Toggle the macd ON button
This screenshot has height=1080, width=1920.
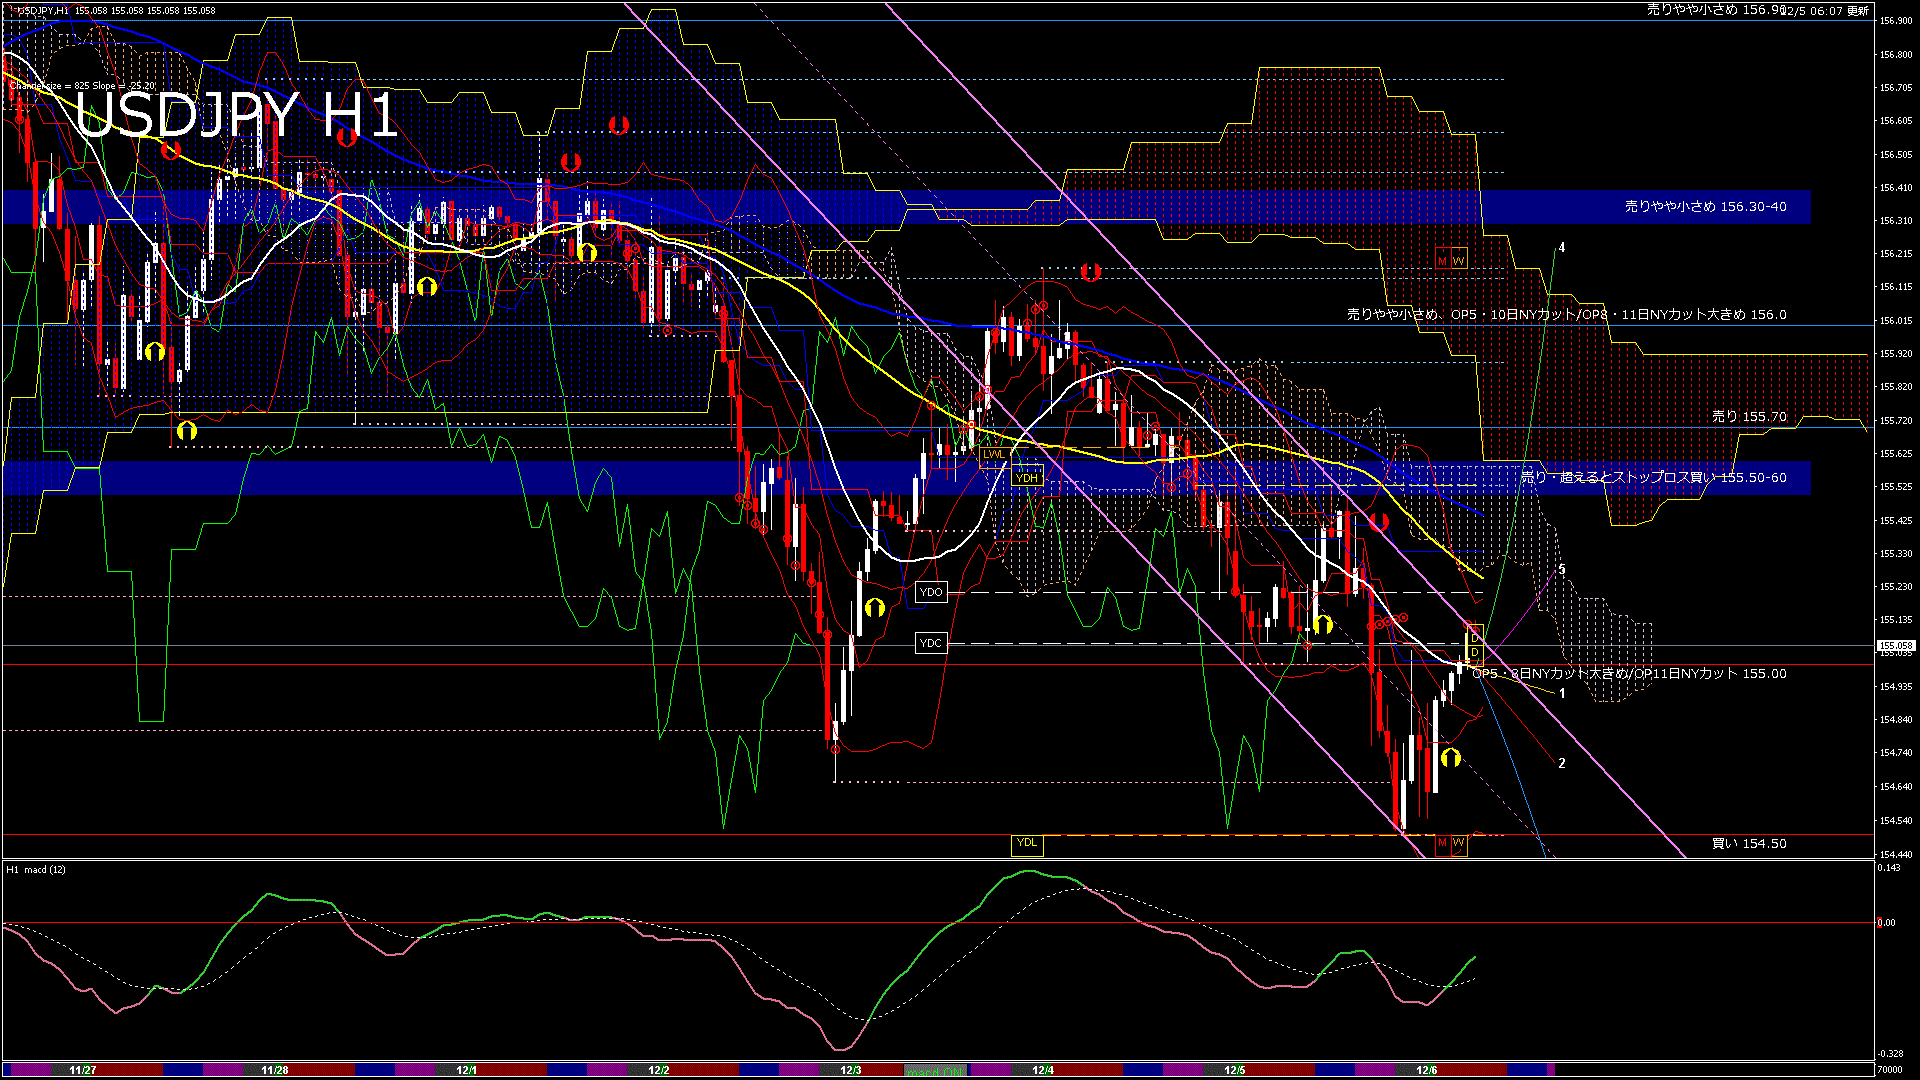click(x=937, y=1071)
